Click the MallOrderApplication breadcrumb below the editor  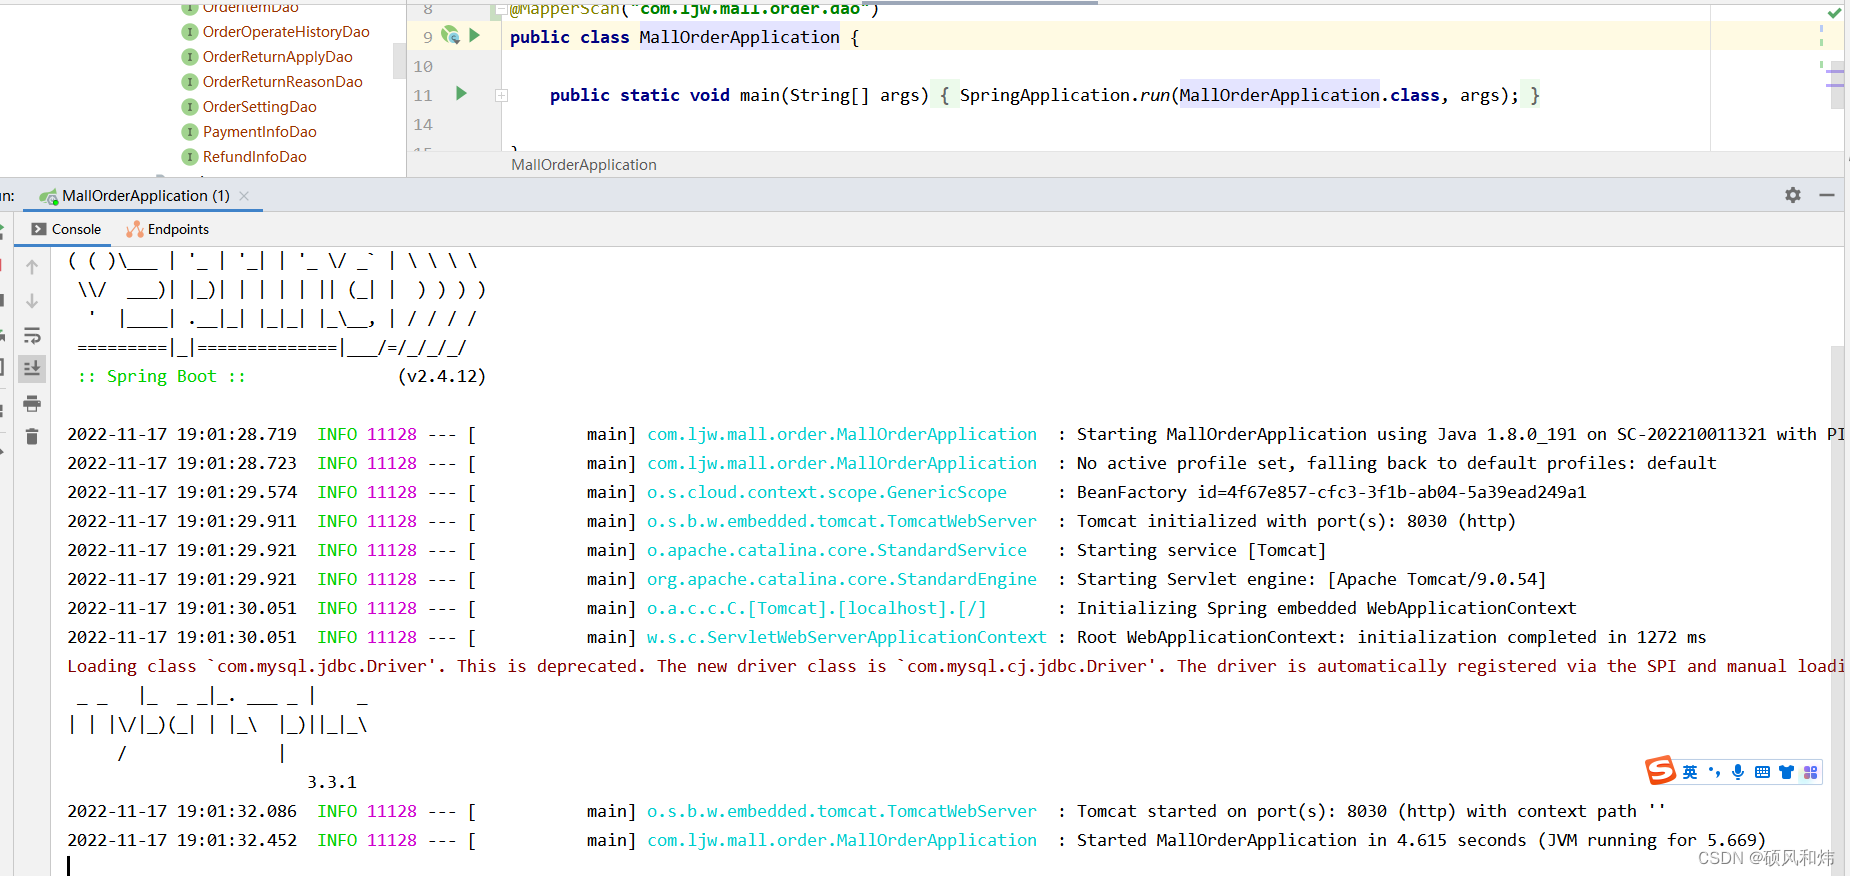(584, 165)
